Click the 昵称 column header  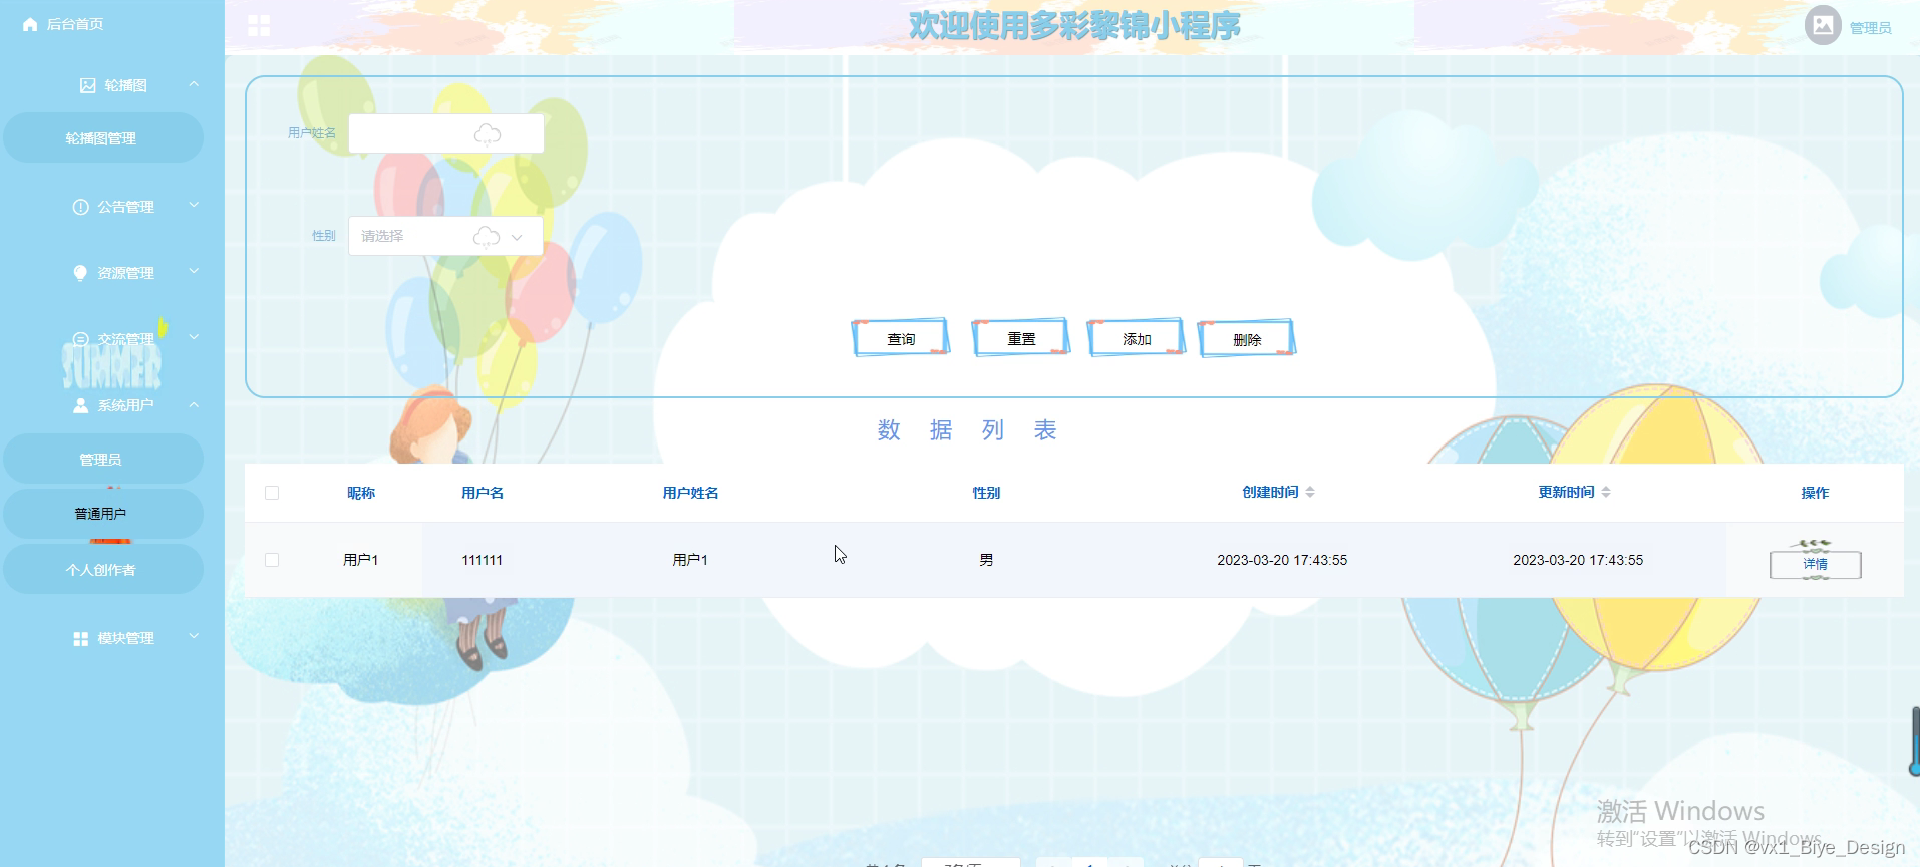tap(361, 493)
